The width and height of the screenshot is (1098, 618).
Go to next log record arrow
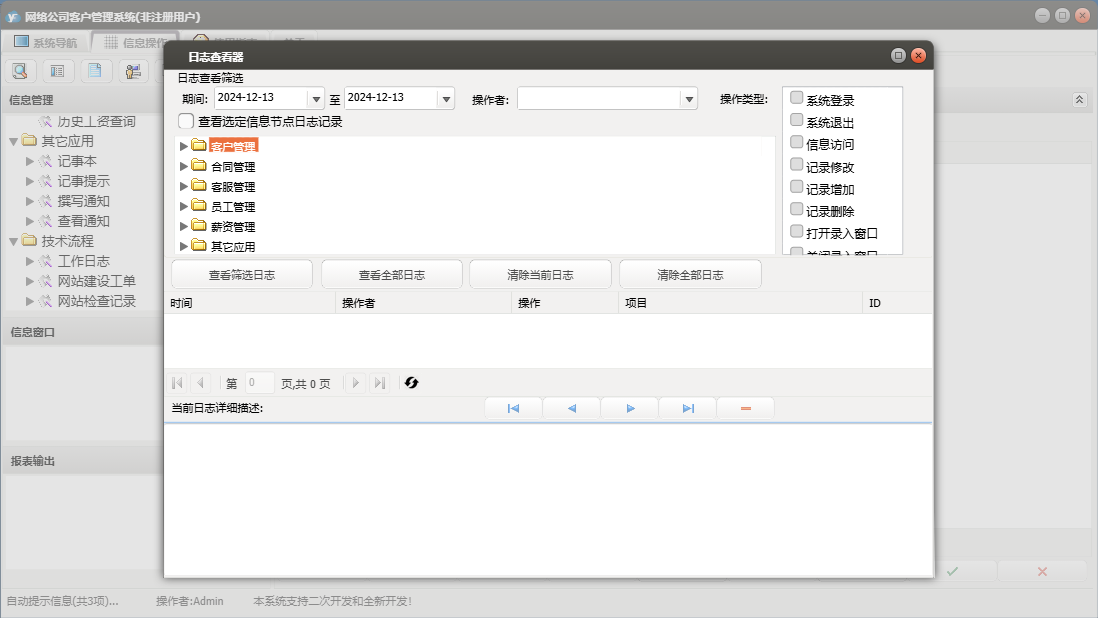630,408
